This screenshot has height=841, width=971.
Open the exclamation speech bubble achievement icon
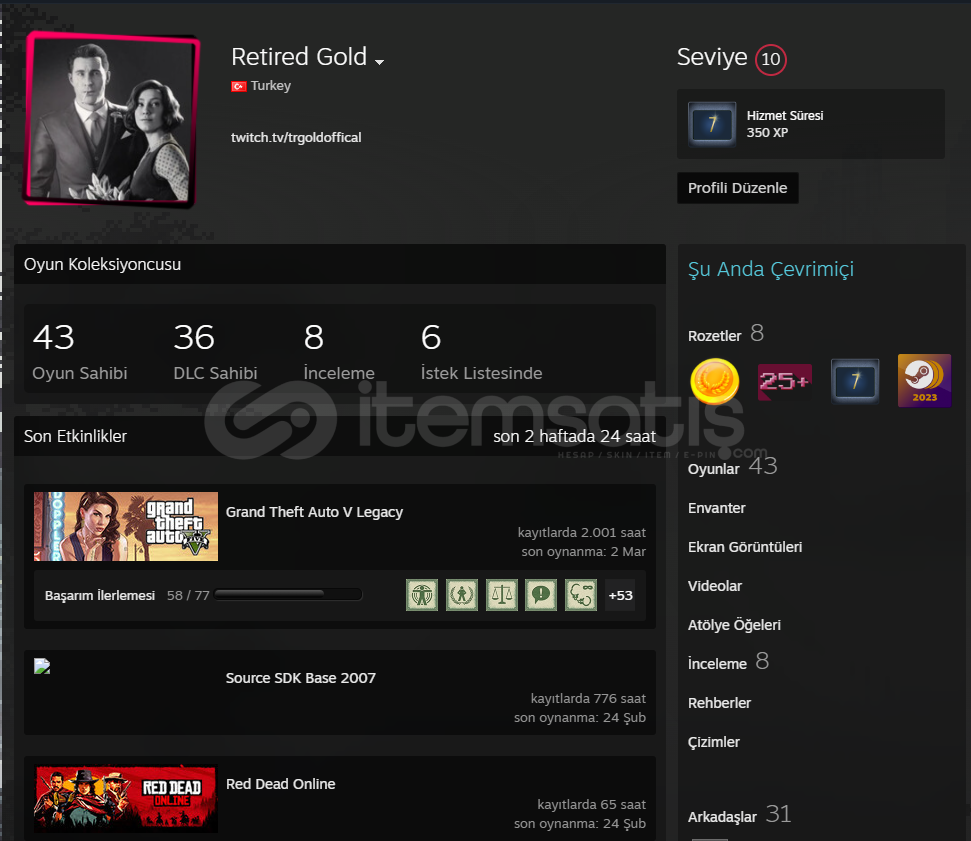pos(541,595)
